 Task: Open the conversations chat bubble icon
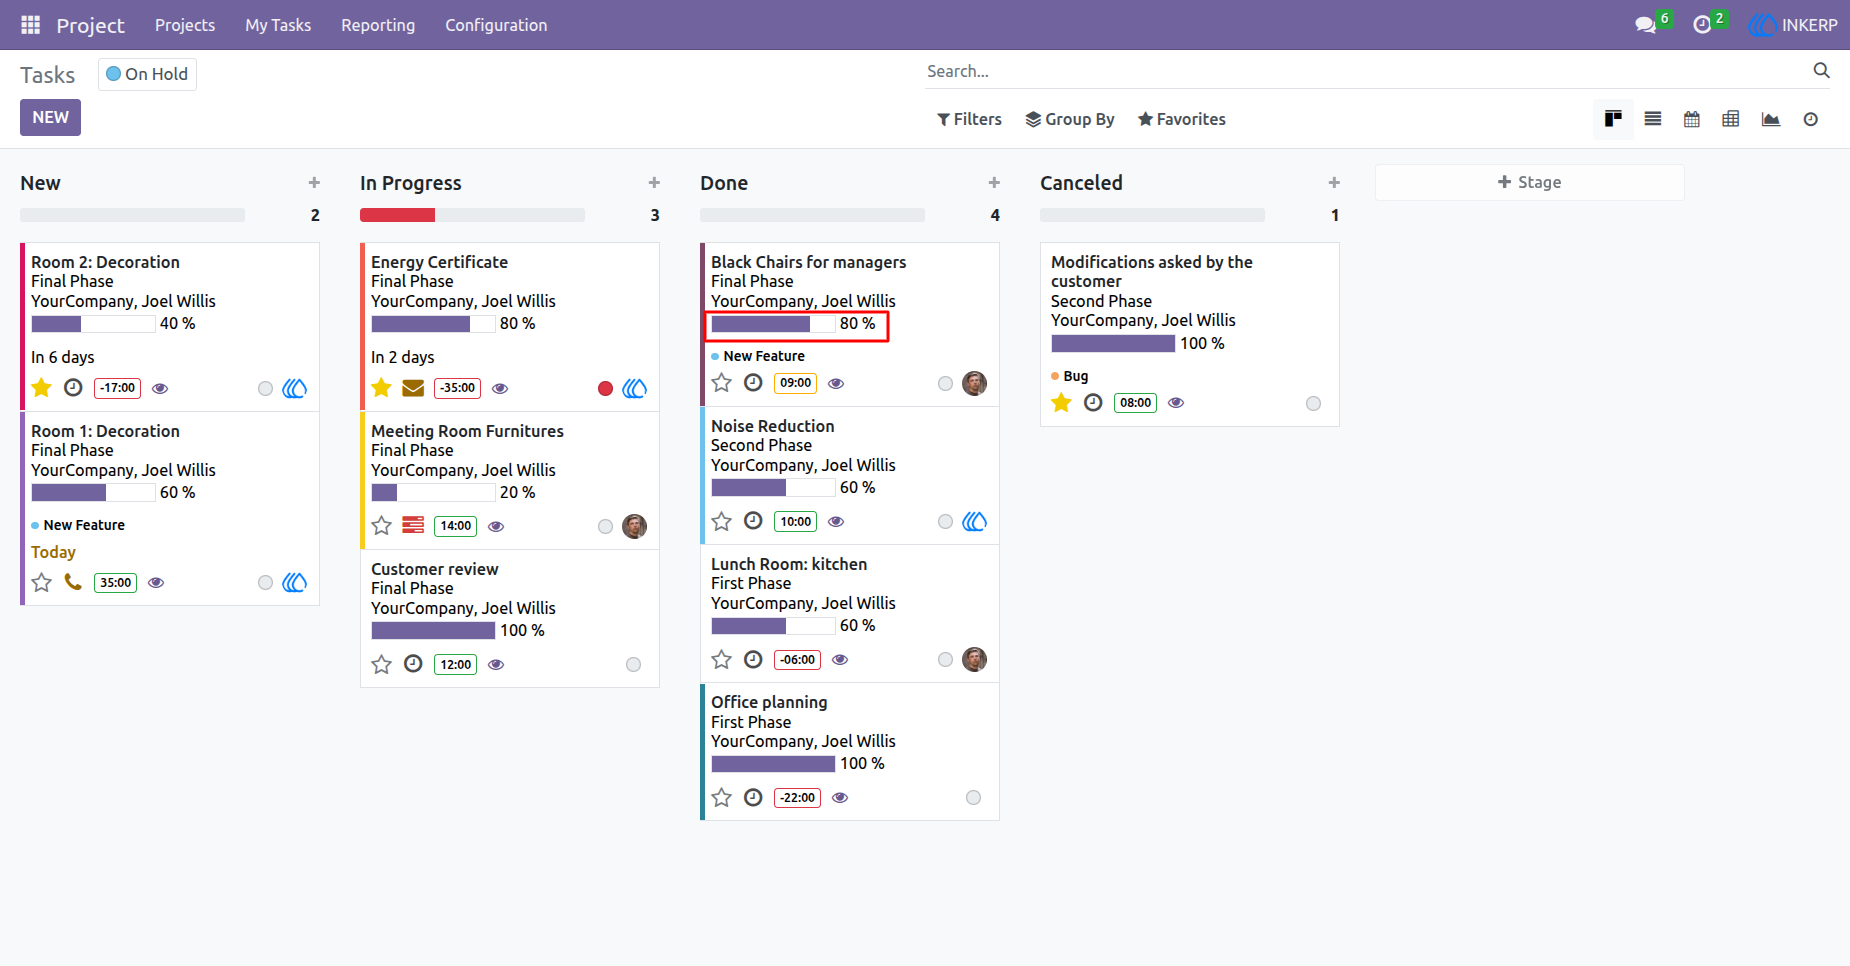coord(1645,25)
